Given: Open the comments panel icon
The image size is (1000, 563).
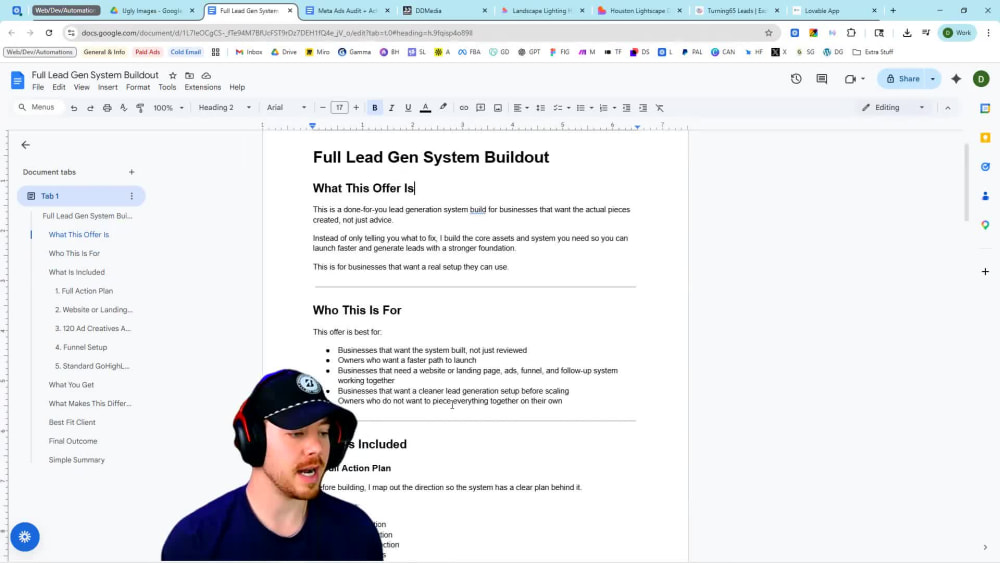Looking at the screenshot, I should pyautogui.click(x=822, y=79).
